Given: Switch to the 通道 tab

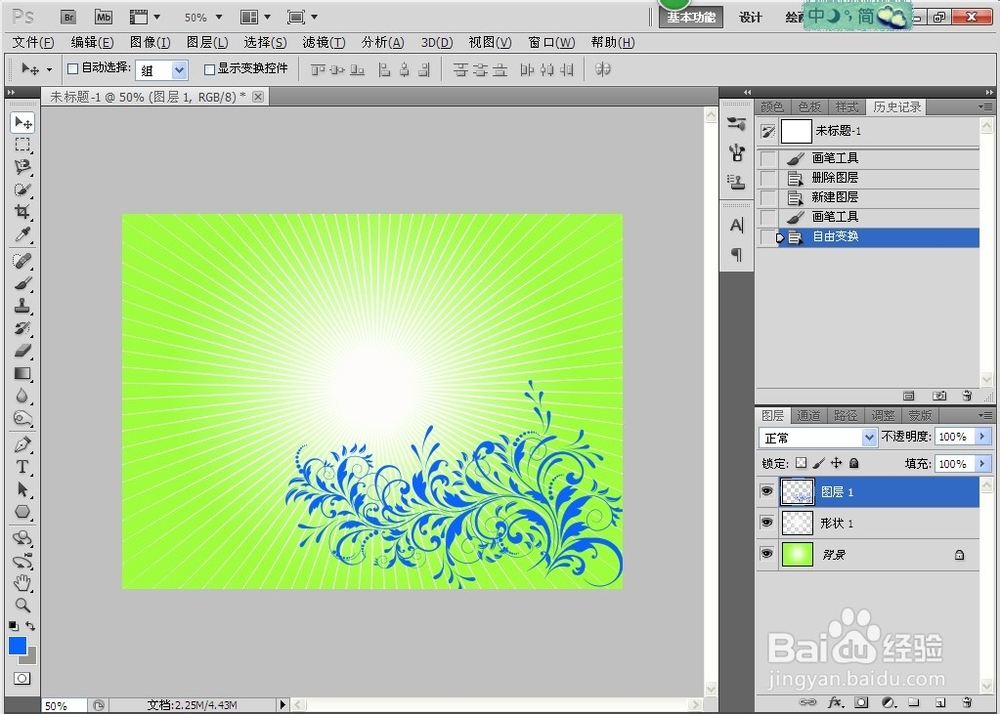Looking at the screenshot, I should pos(809,416).
